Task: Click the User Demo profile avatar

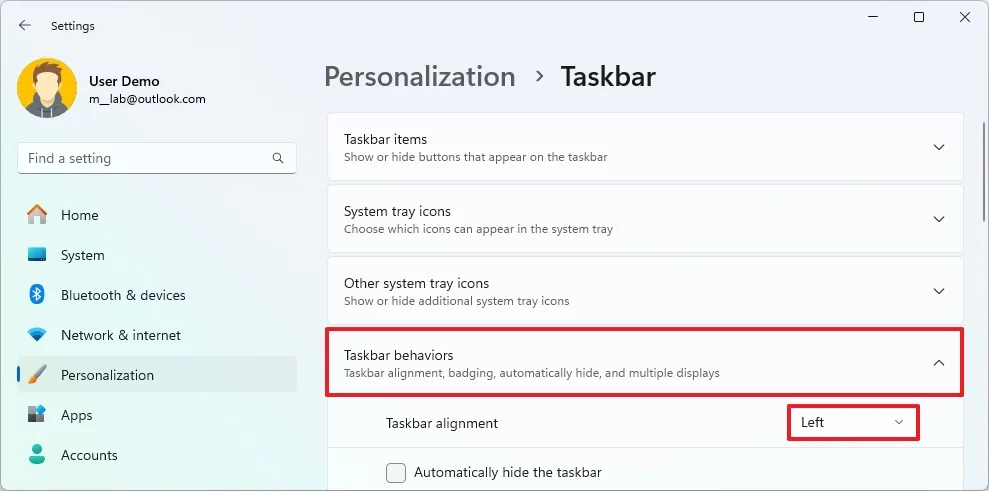Action: point(47,88)
